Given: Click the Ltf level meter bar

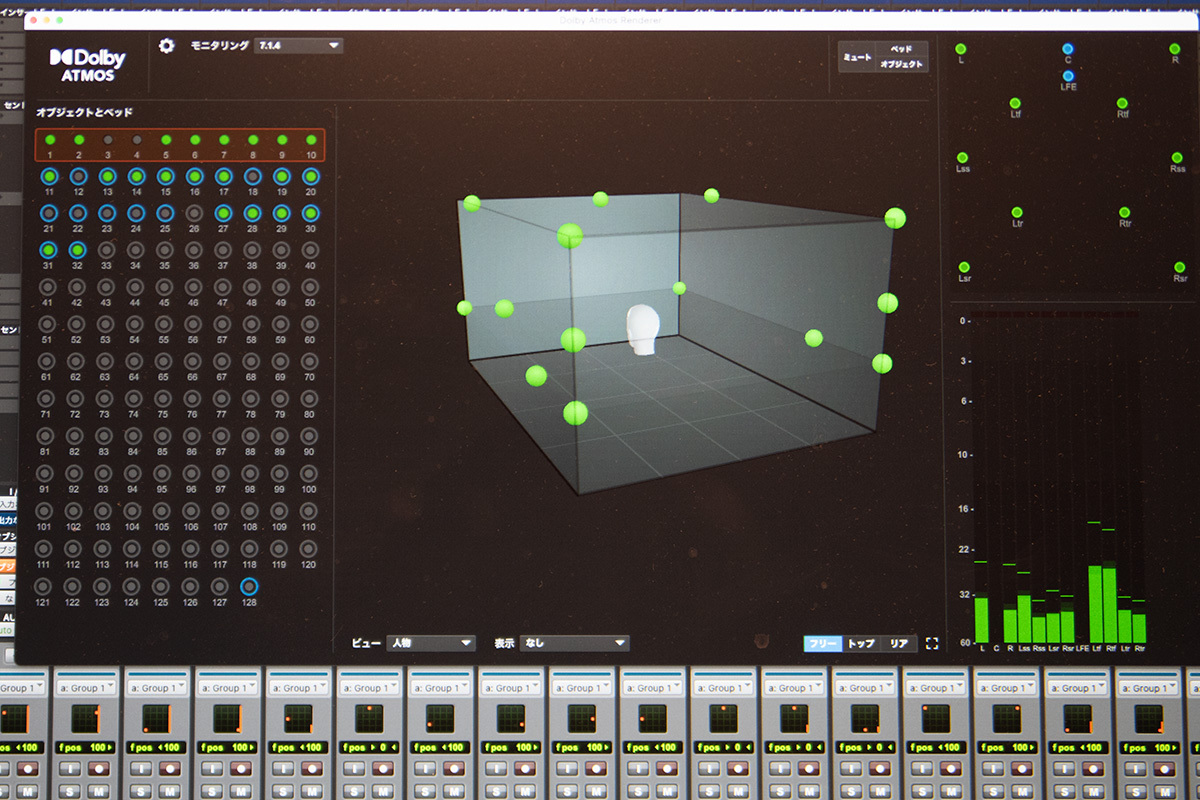Looking at the screenshot, I should (1096, 604).
